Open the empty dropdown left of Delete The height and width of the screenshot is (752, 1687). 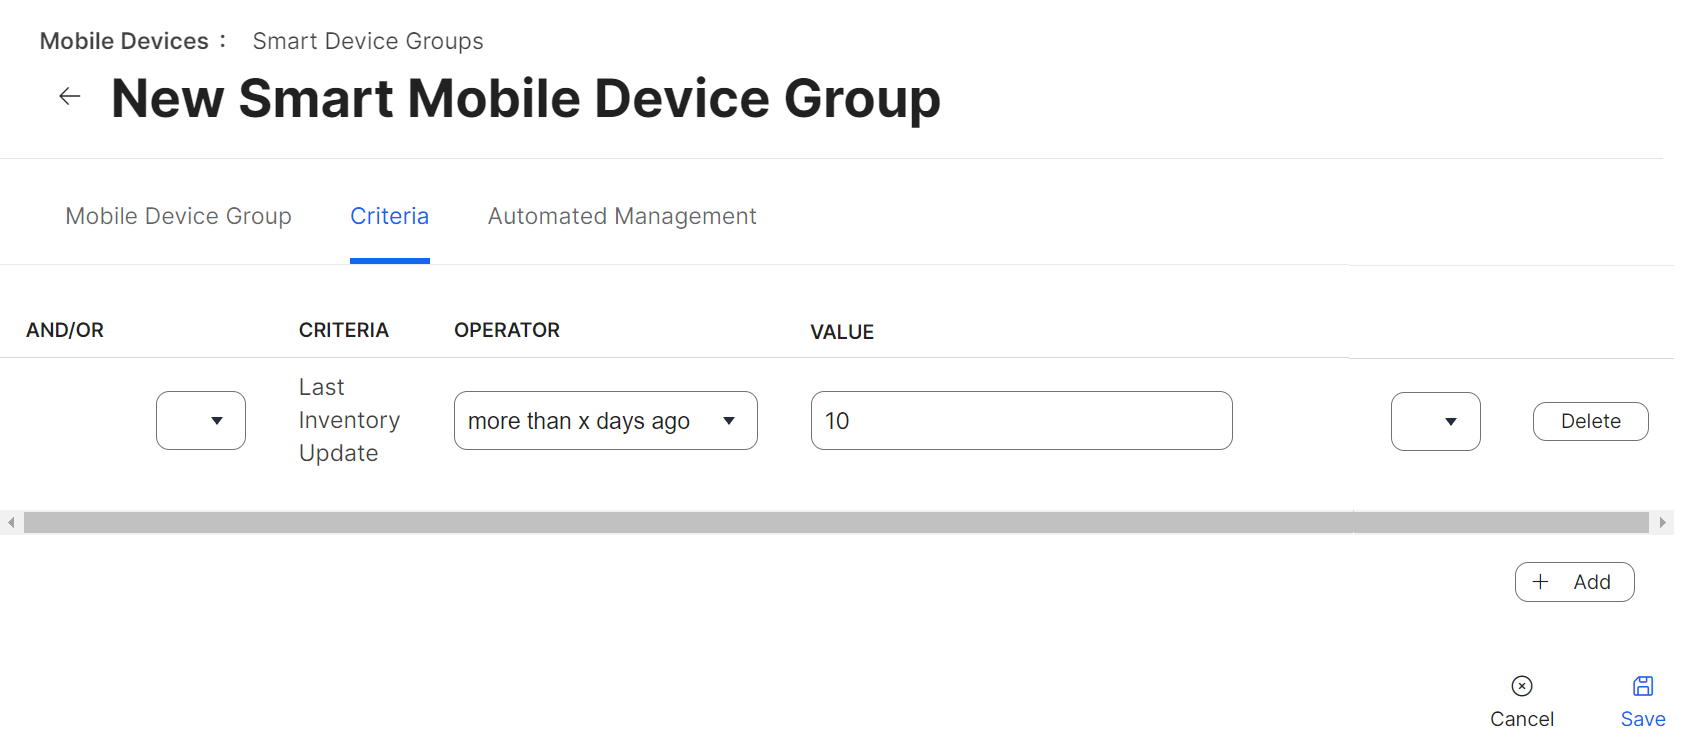coord(1435,421)
